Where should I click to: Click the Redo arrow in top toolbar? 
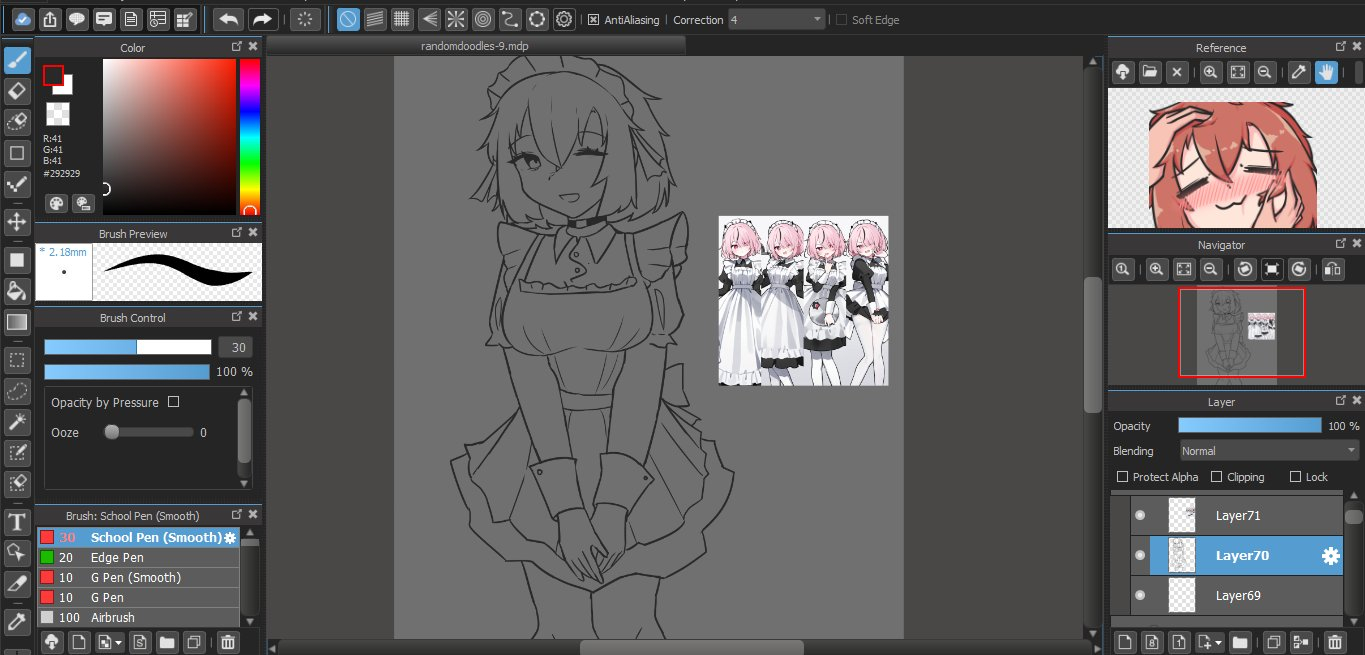(262, 19)
